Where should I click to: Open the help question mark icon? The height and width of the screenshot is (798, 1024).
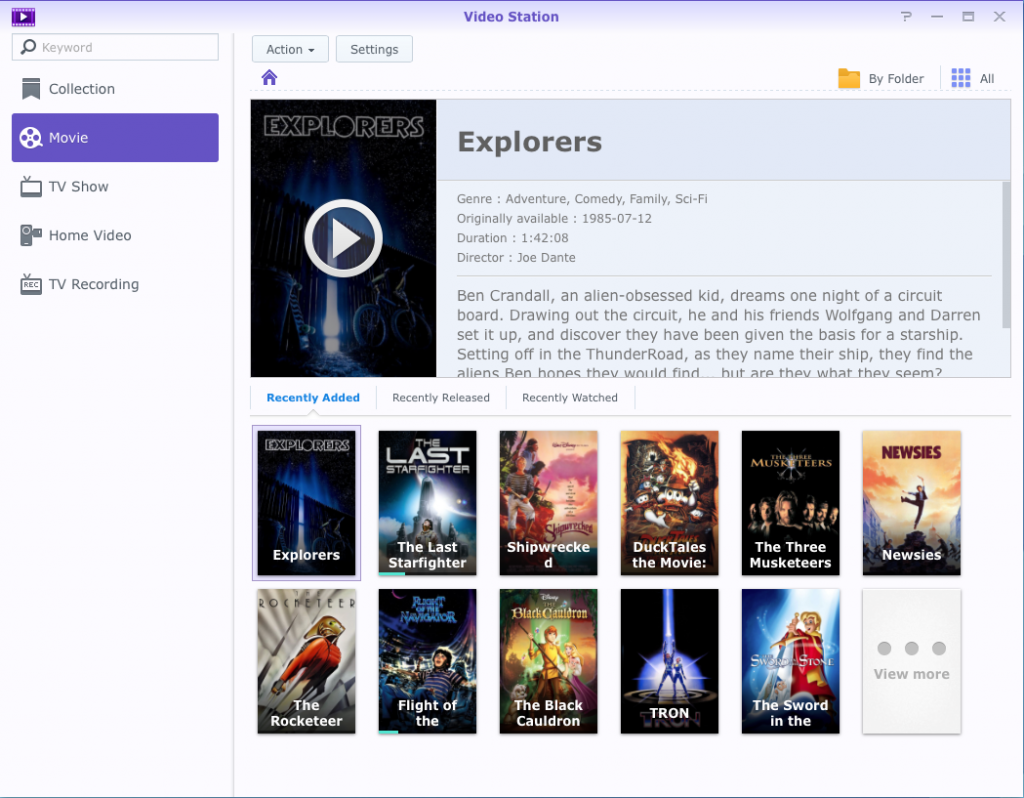[906, 16]
